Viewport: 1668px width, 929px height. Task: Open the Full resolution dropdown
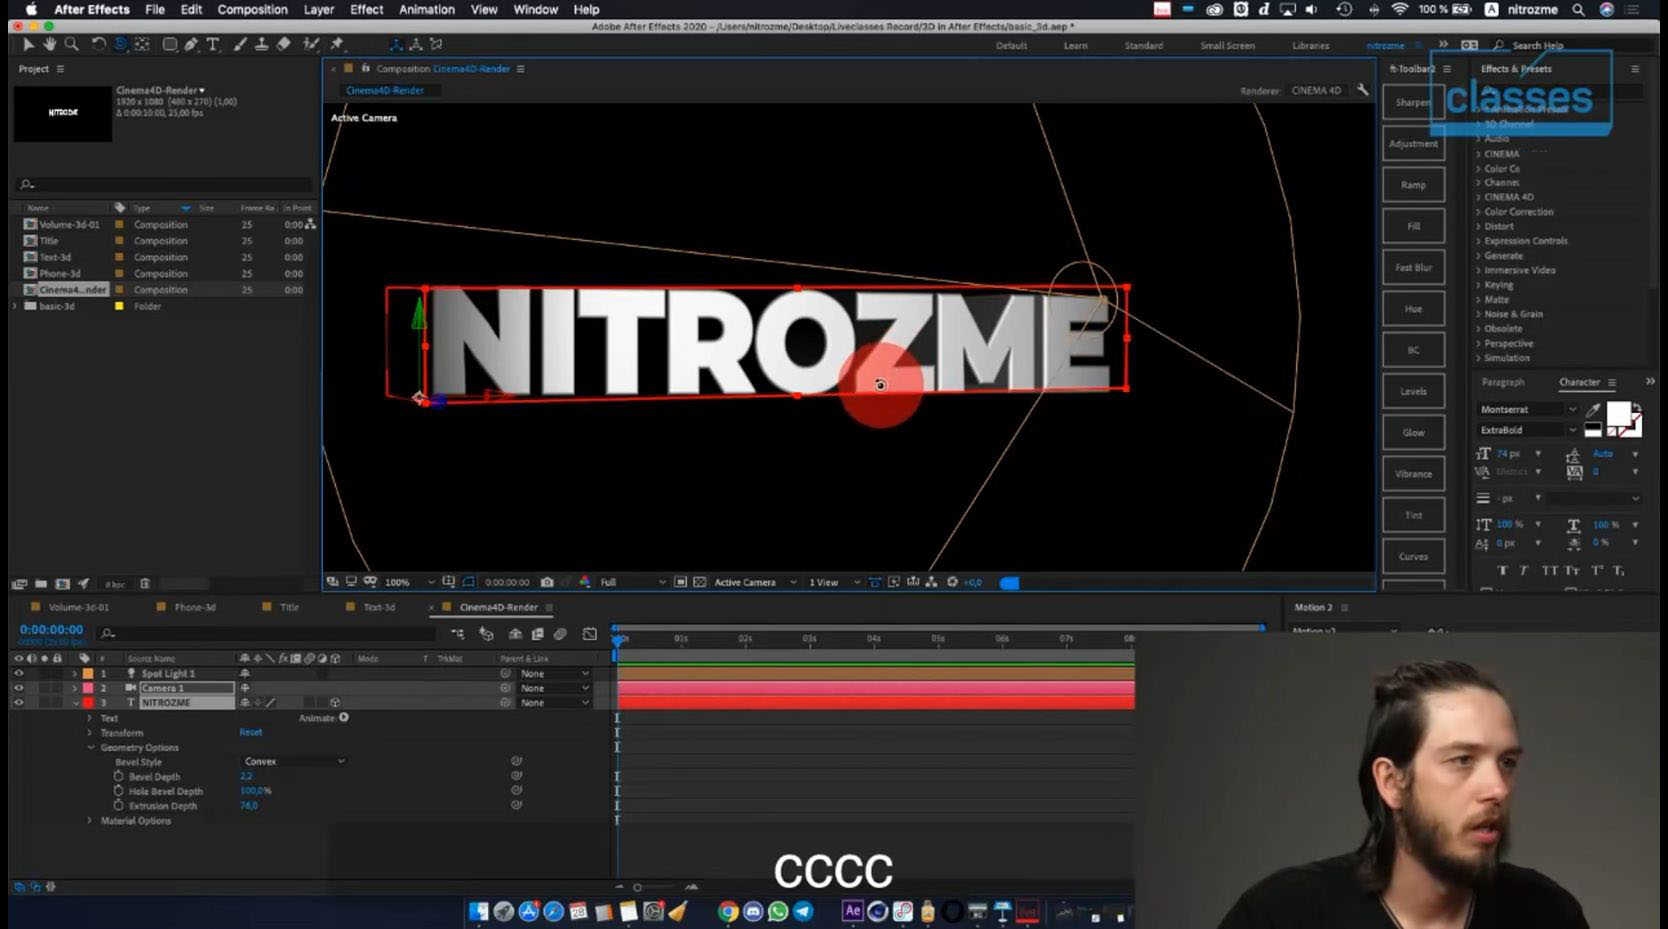(632, 582)
